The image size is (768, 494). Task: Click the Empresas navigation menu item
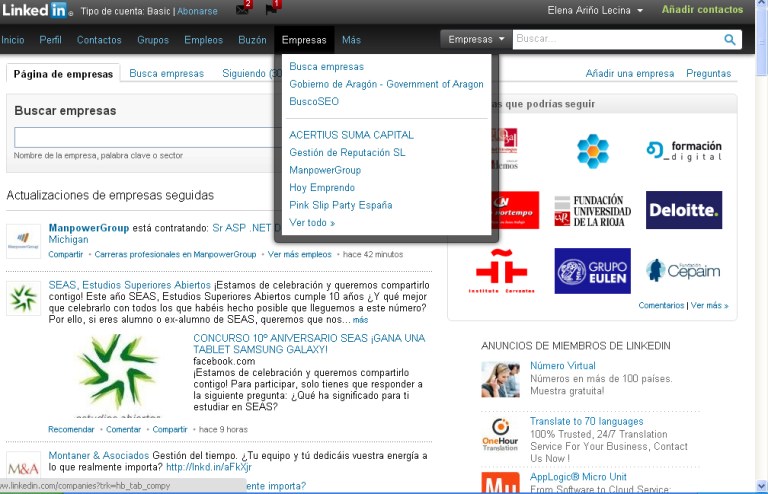pos(304,40)
